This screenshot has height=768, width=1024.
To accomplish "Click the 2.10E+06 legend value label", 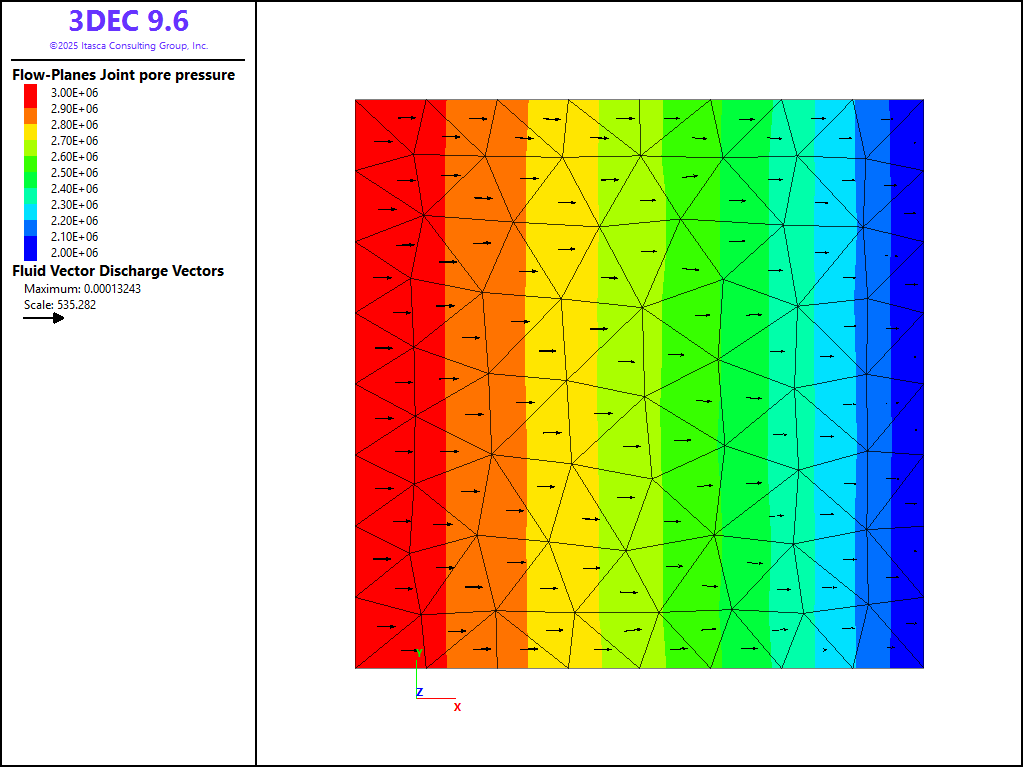I will pyautogui.click(x=74, y=237).
